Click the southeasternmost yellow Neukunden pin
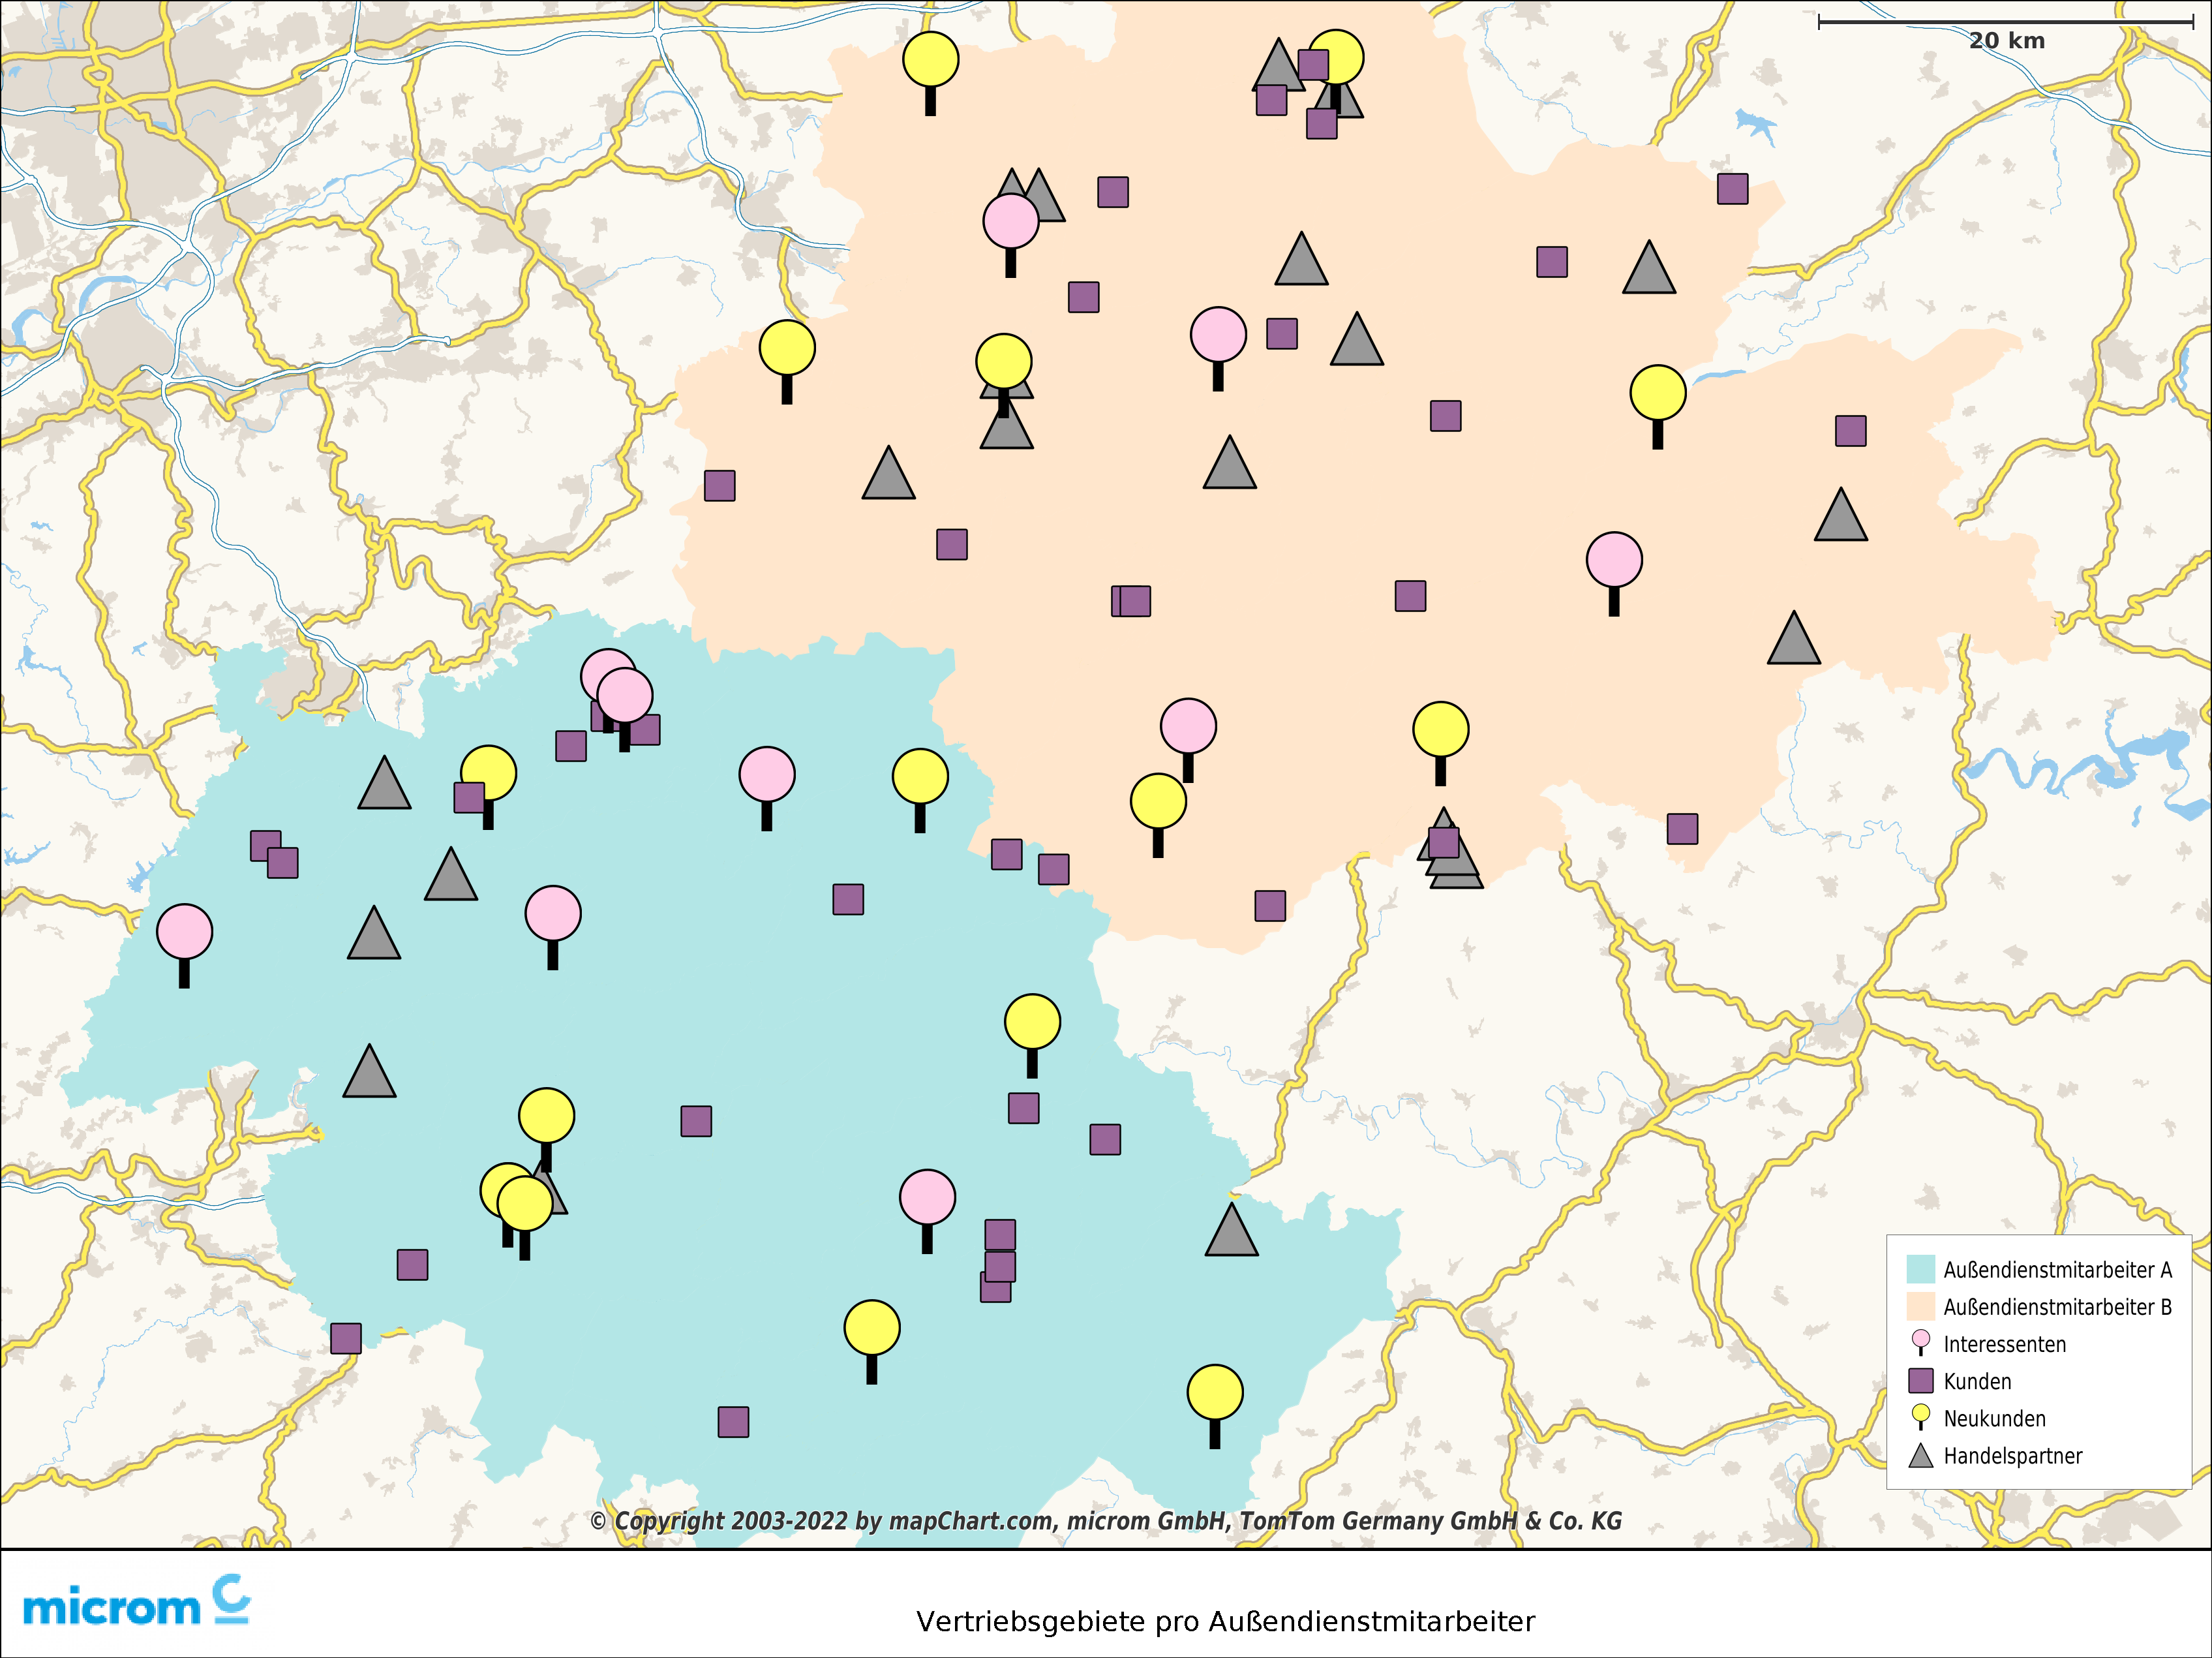This screenshot has height=1658, width=2212. tap(1215, 1406)
